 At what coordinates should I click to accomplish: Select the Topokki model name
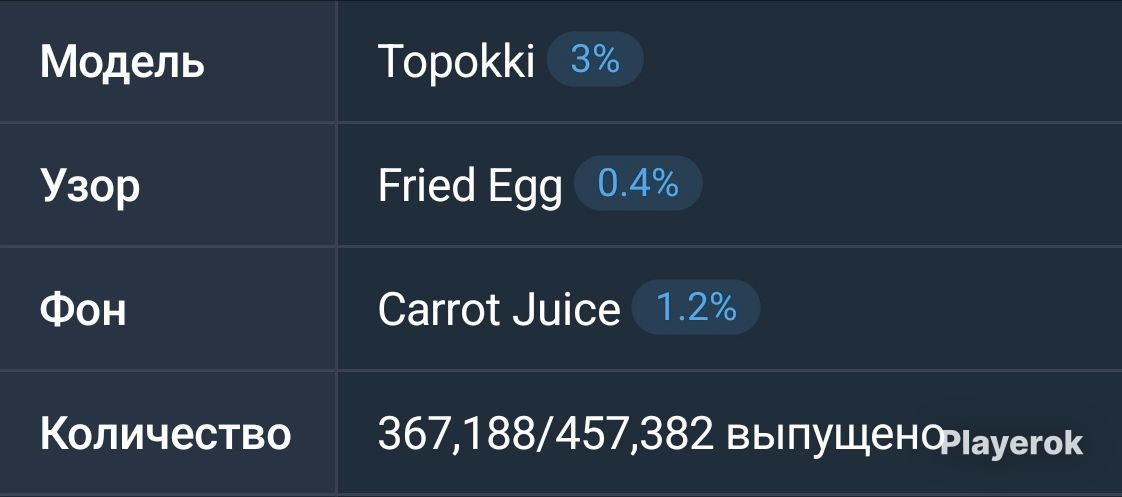click(x=456, y=61)
